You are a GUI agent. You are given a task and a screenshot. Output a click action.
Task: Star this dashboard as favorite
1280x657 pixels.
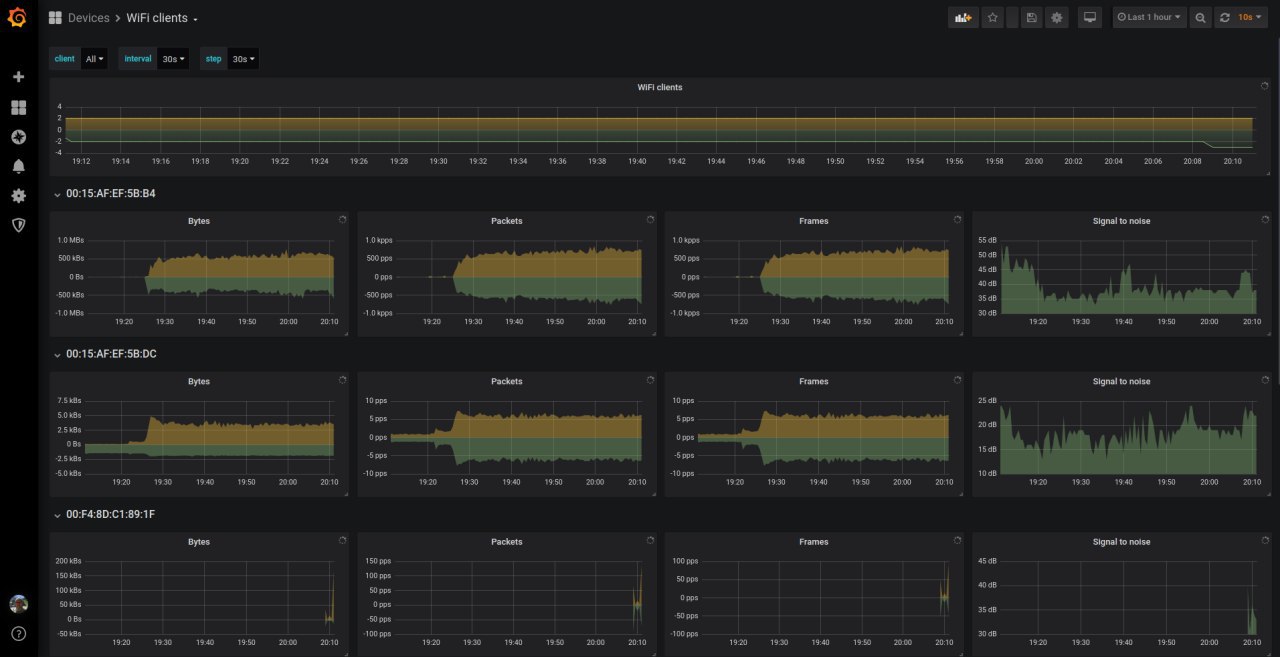point(992,17)
